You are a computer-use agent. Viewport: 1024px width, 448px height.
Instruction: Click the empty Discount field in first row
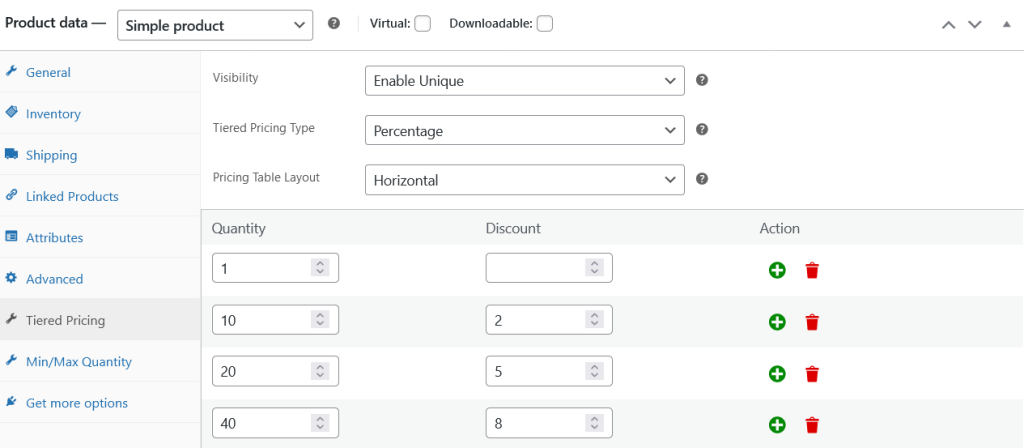pos(536,268)
